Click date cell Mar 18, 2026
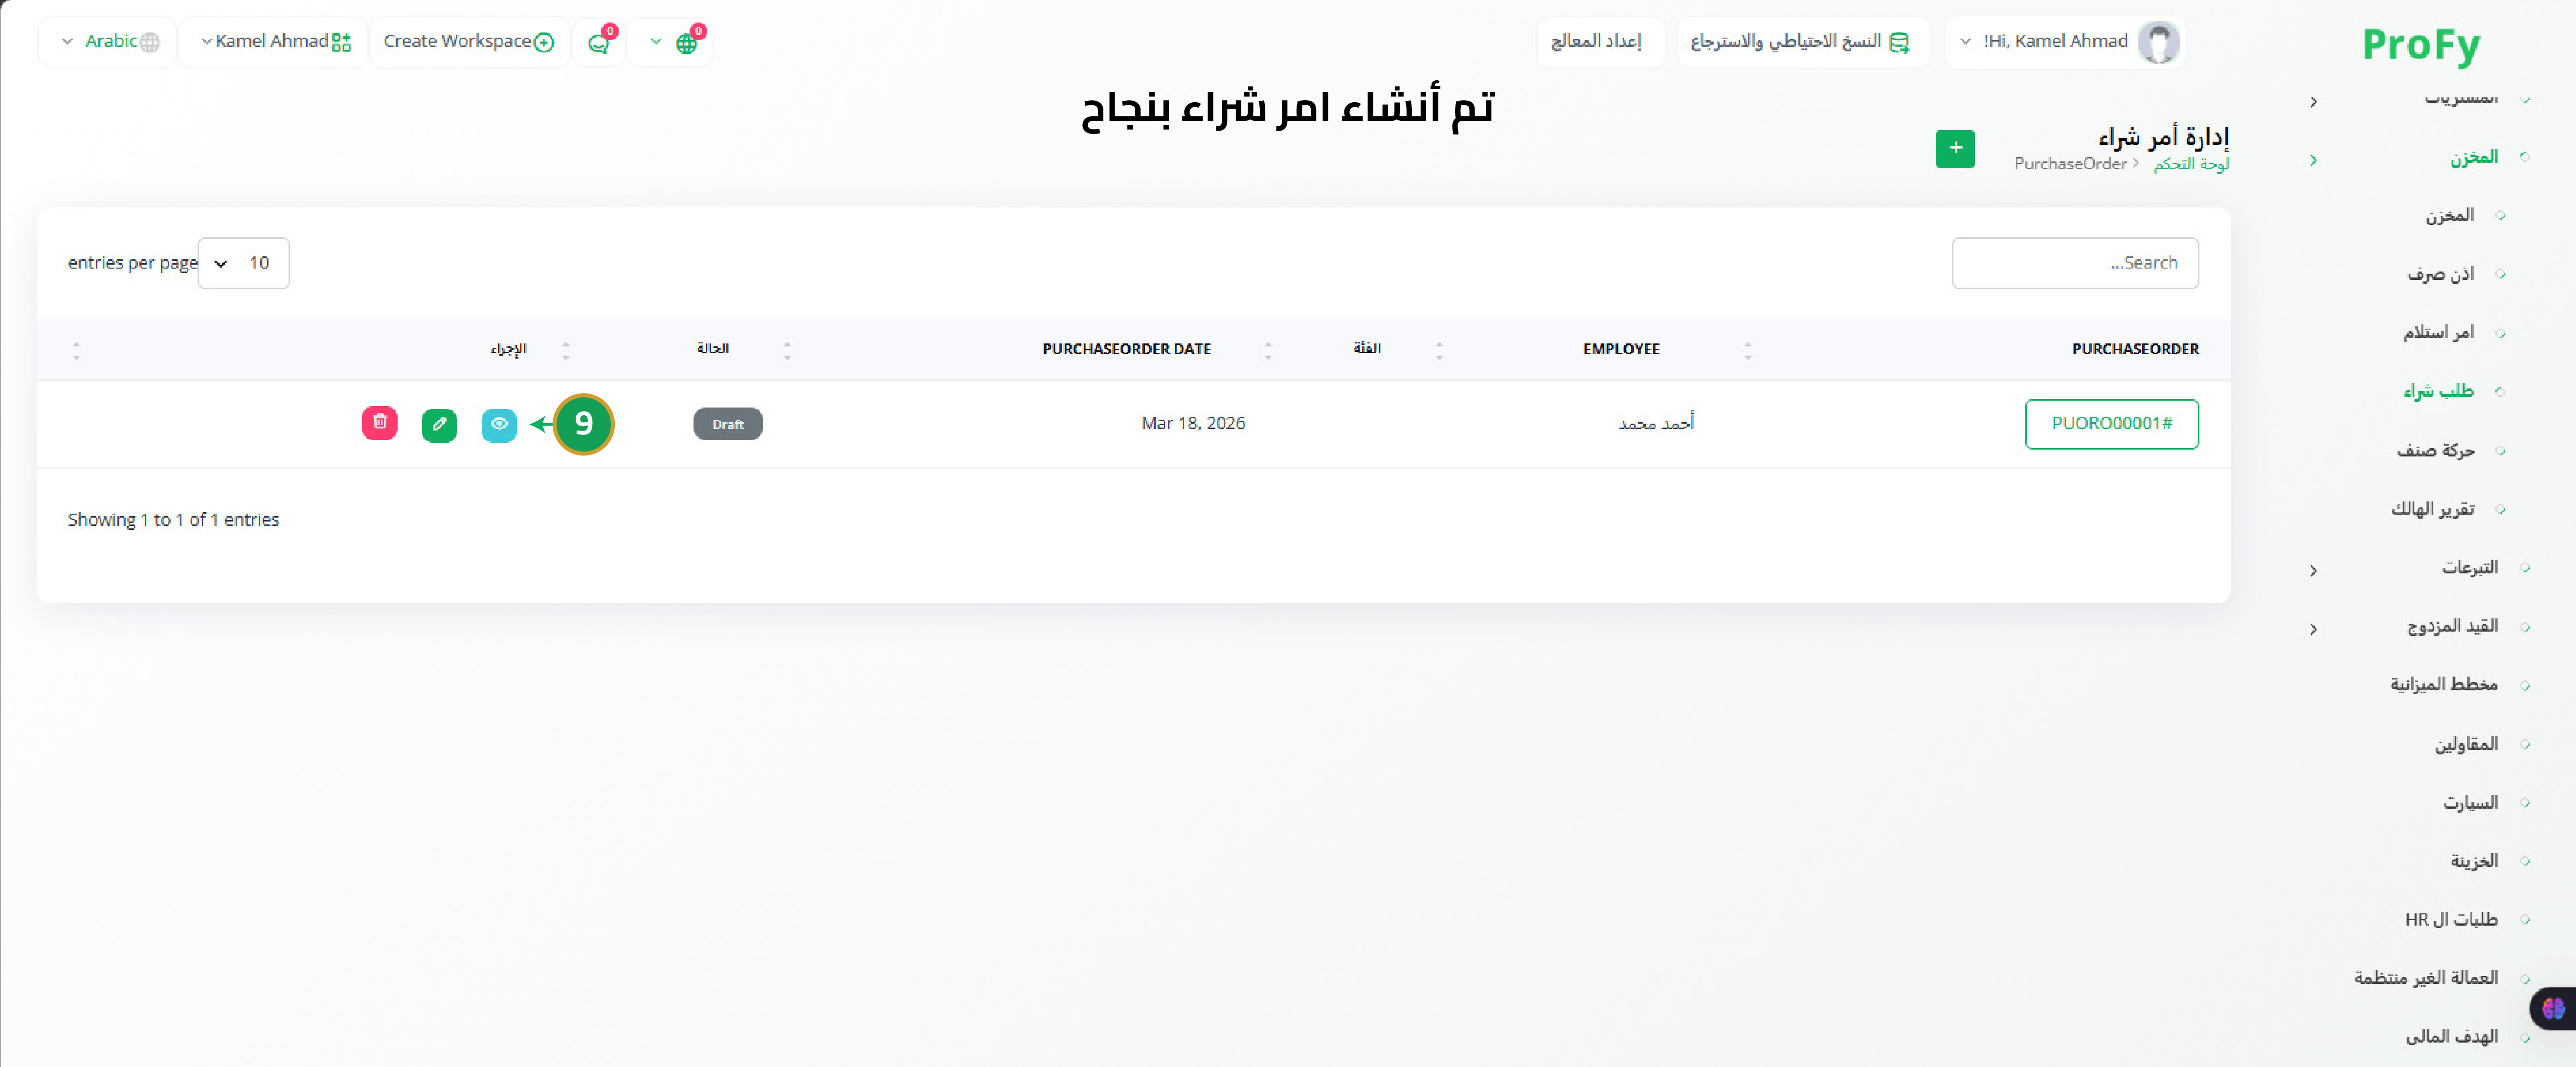The height and width of the screenshot is (1067, 2576). (1193, 424)
